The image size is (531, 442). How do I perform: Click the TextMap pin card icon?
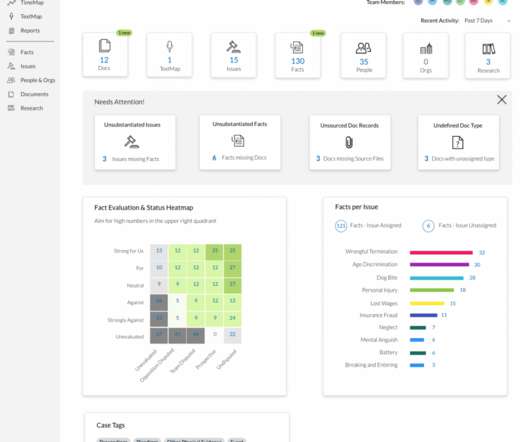point(170,46)
